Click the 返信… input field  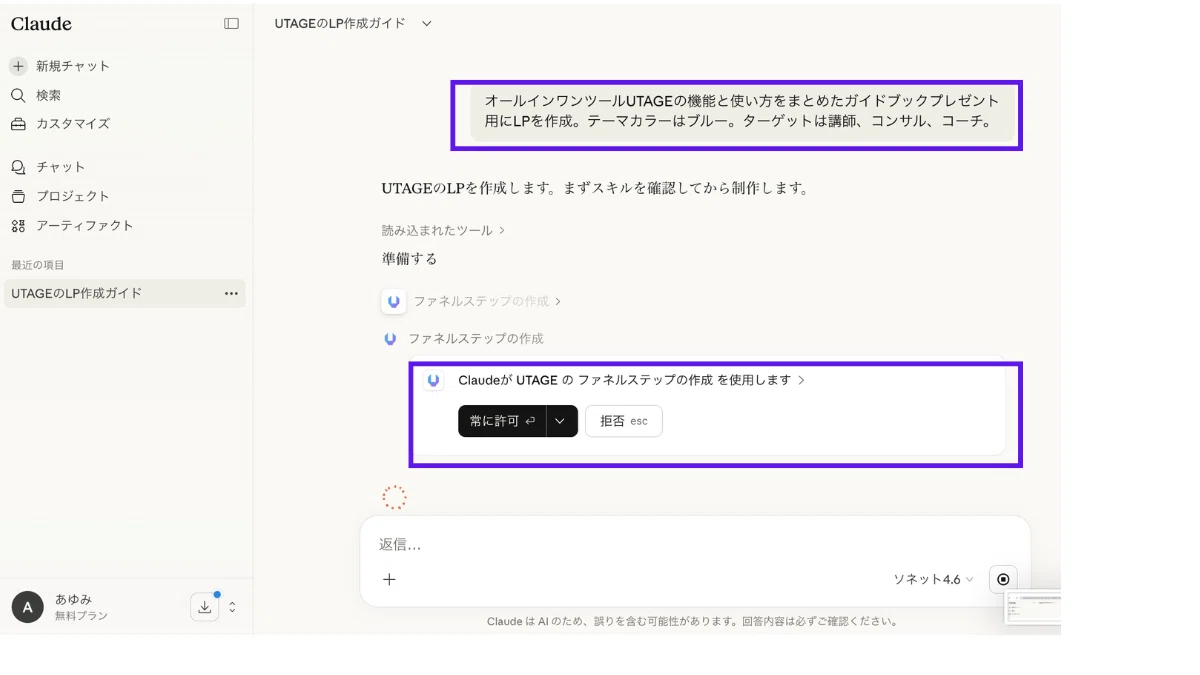(x=695, y=545)
